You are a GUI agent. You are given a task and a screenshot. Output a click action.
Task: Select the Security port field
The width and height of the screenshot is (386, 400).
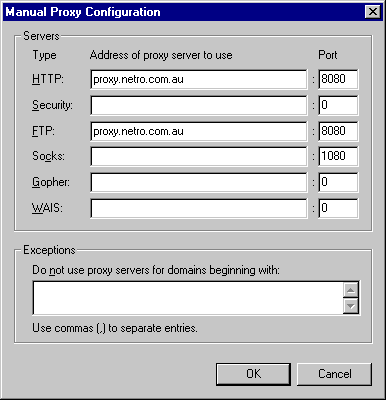pyautogui.click(x=338, y=105)
